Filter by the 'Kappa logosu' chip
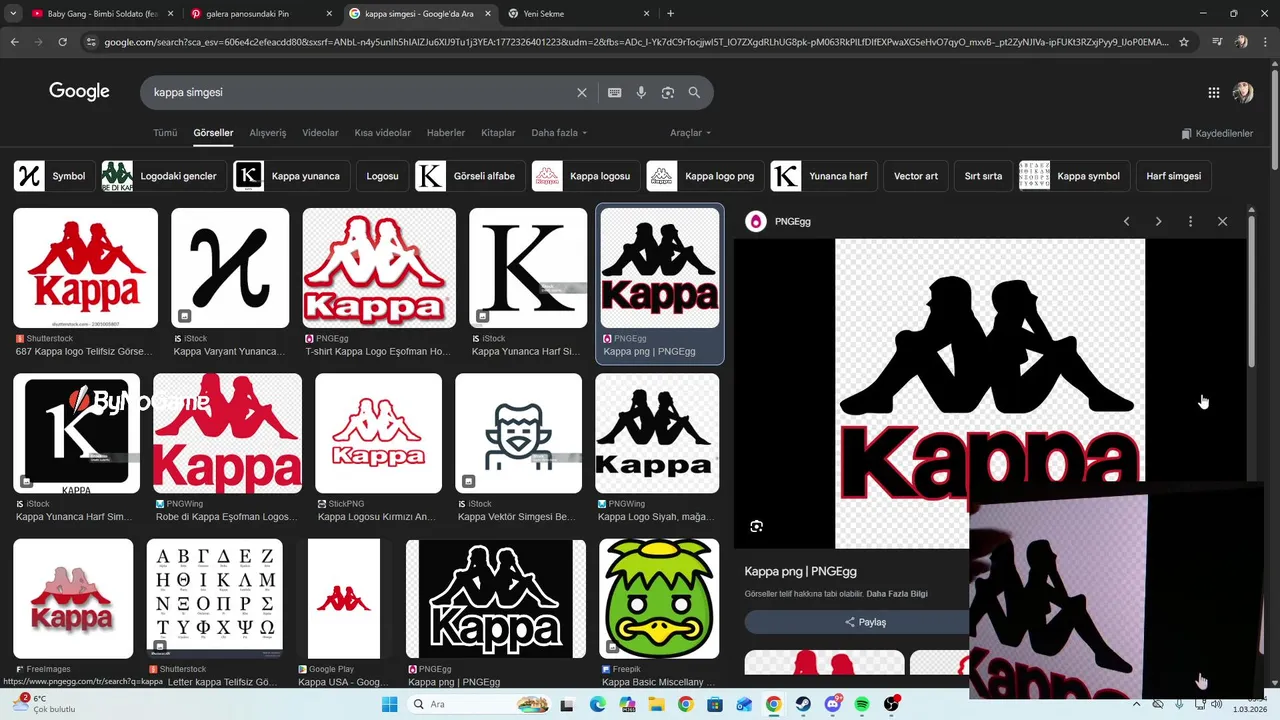This screenshot has height=720, width=1280. [586, 176]
